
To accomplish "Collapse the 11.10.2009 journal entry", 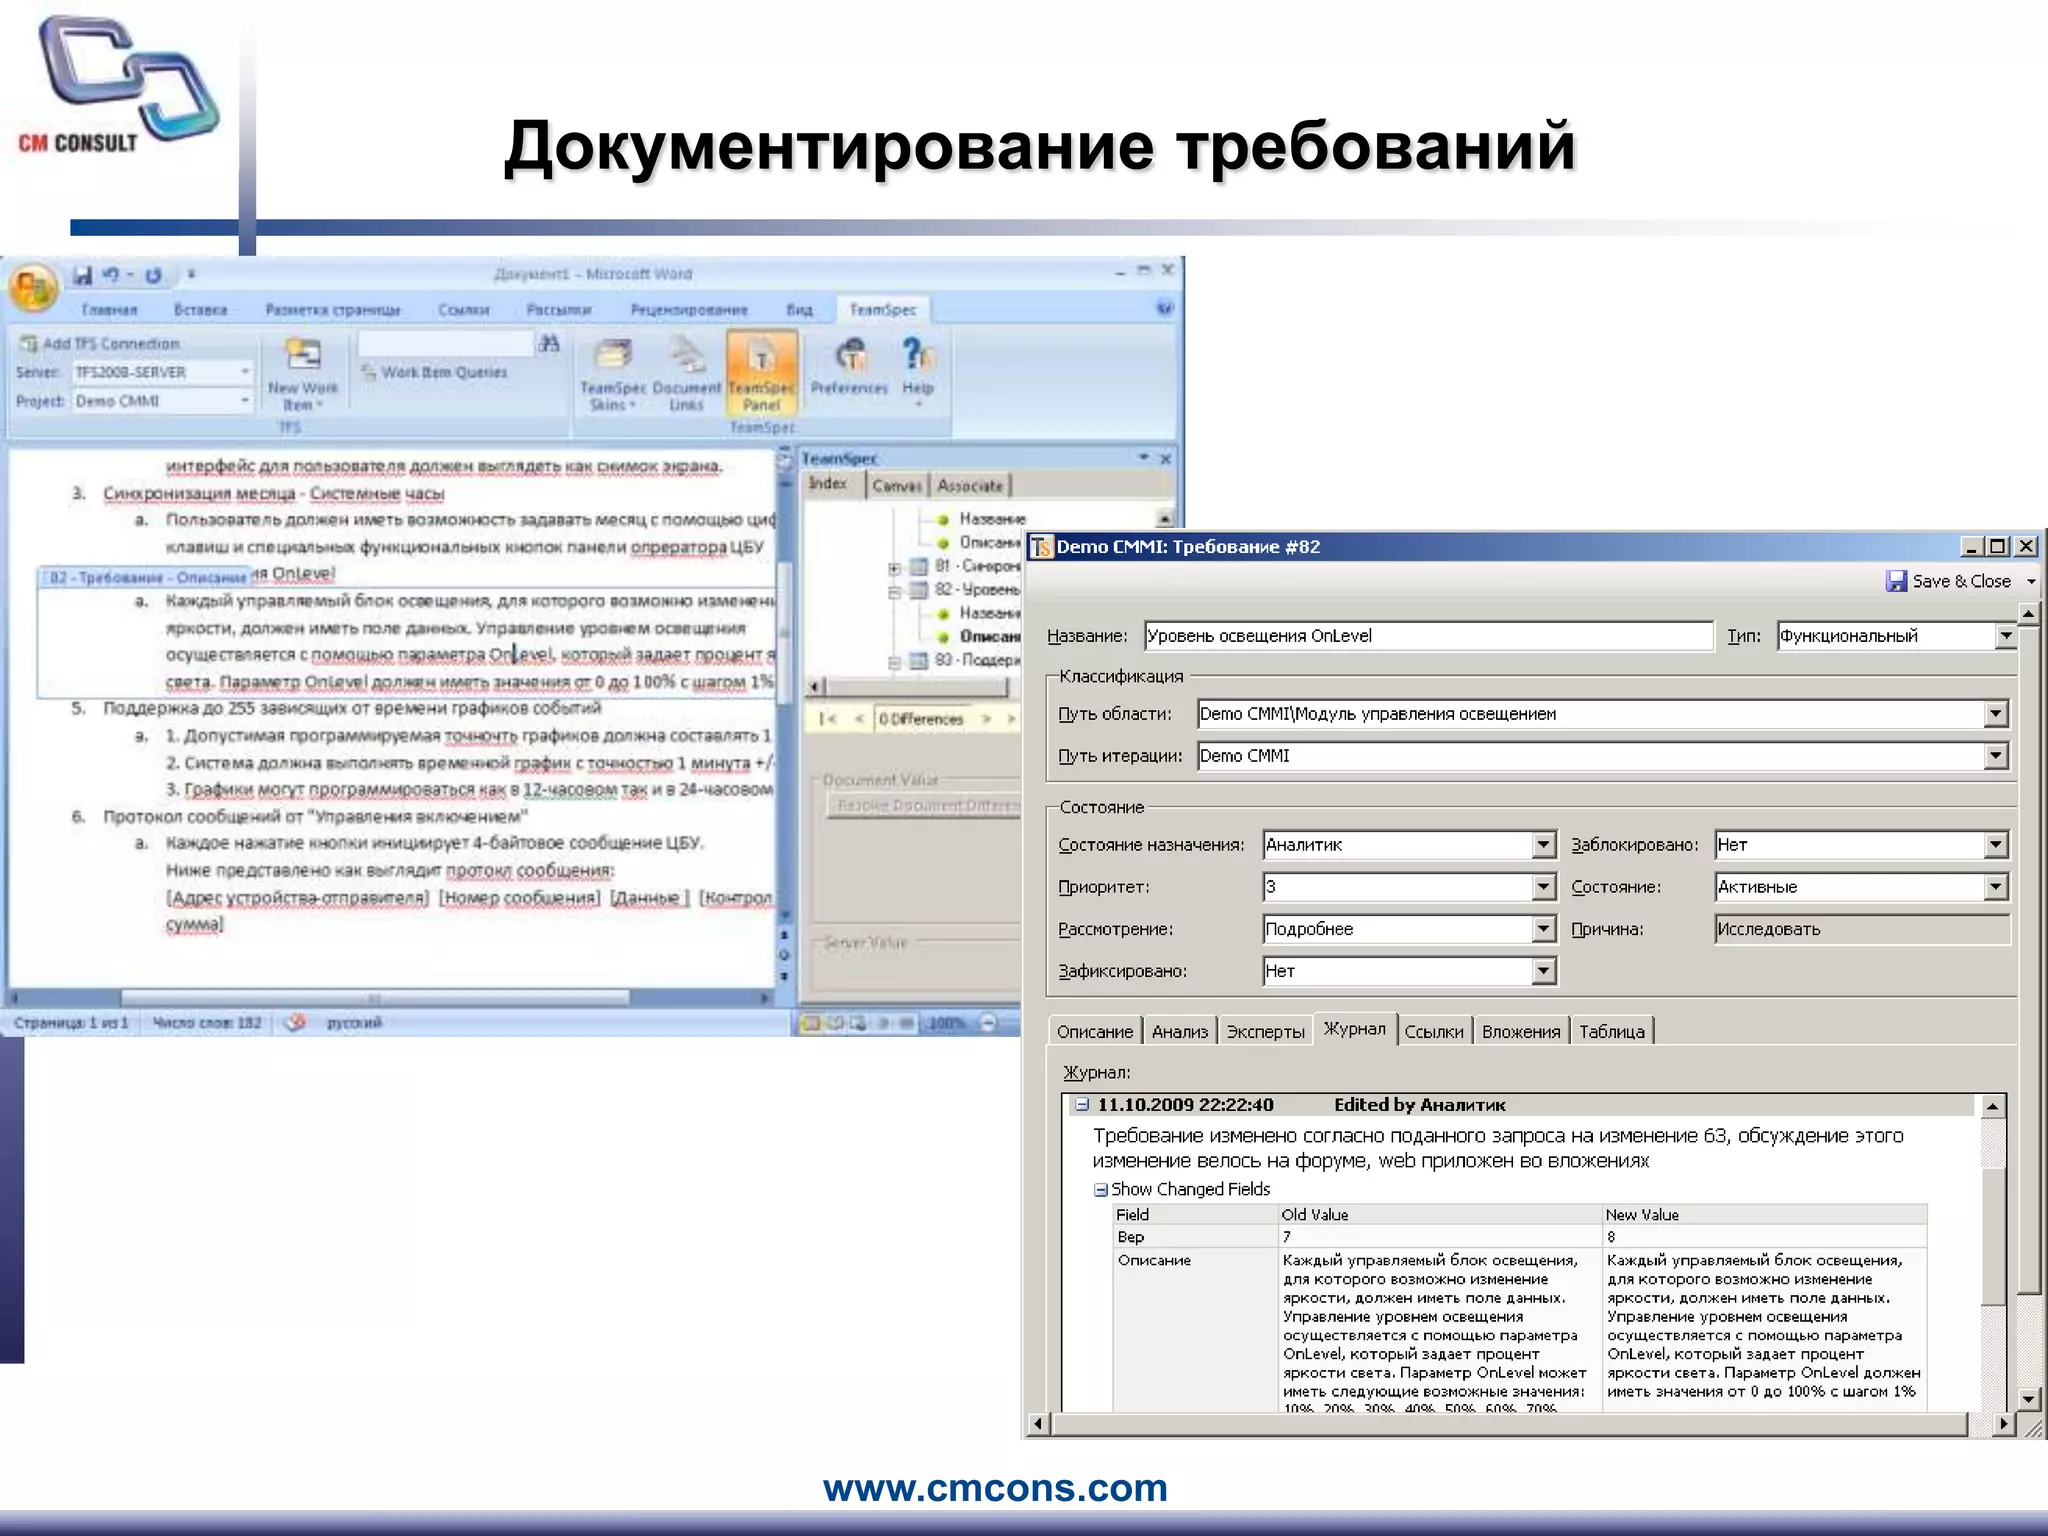I will [1082, 1105].
